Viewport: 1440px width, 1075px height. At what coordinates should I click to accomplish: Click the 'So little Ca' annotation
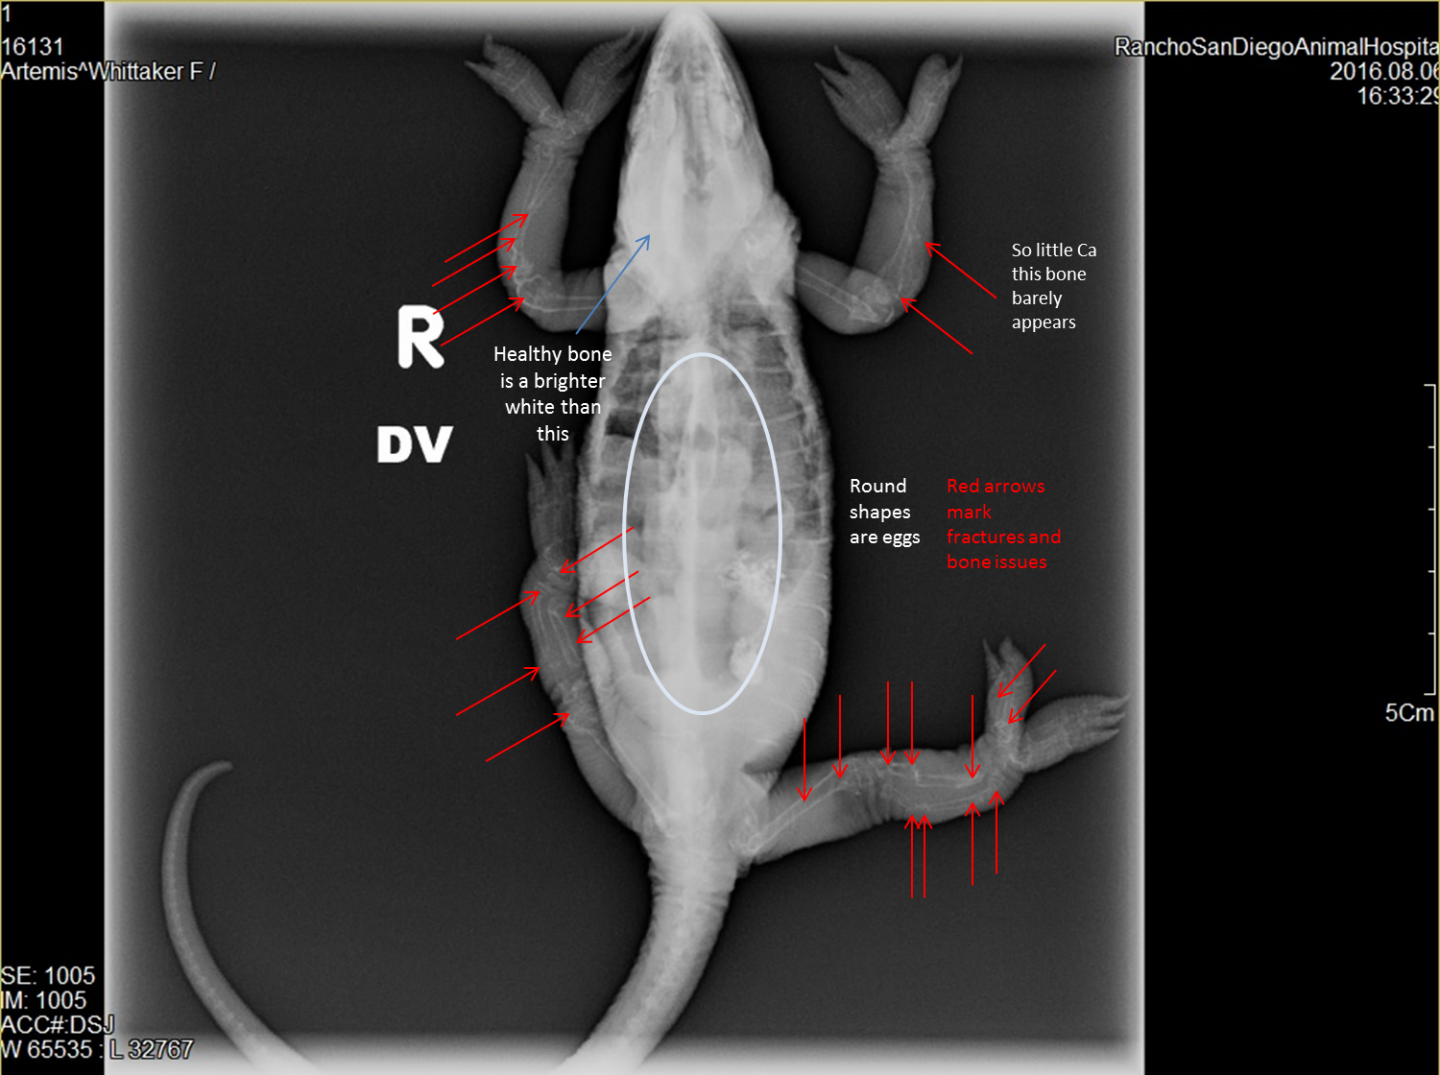[x=1053, y=286]
